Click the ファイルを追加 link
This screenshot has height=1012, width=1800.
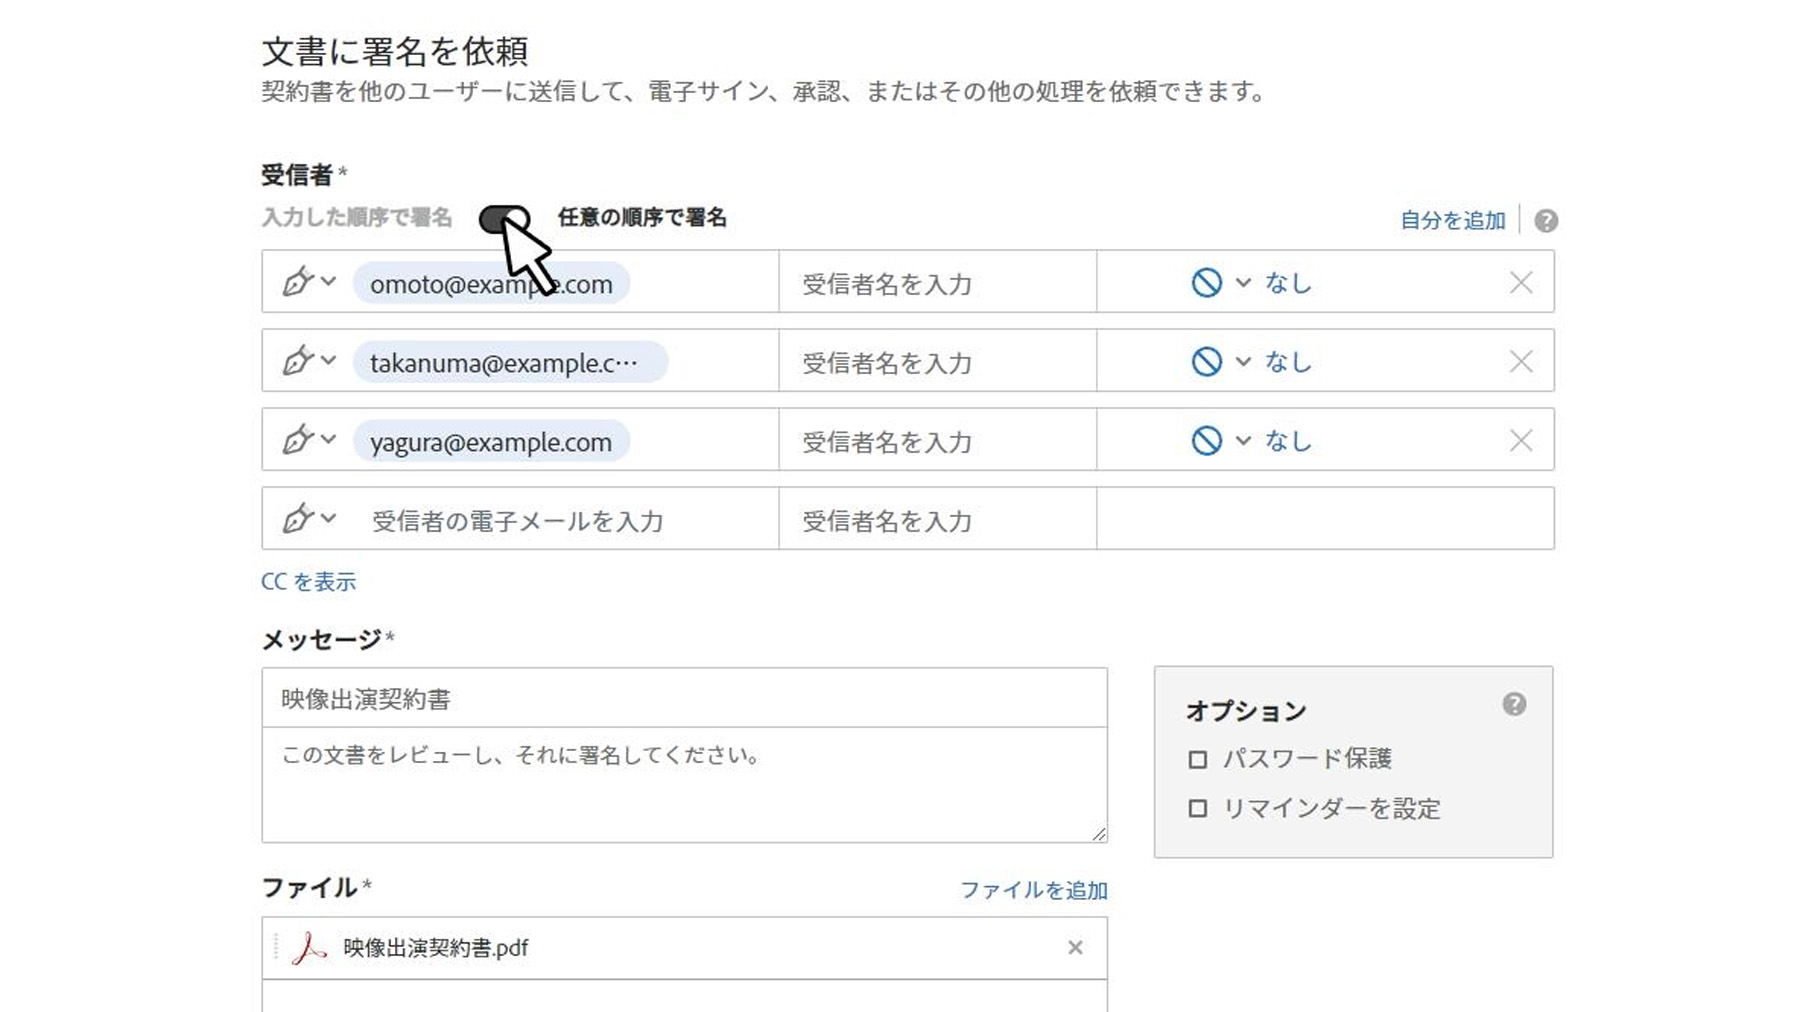point(1033,890)
